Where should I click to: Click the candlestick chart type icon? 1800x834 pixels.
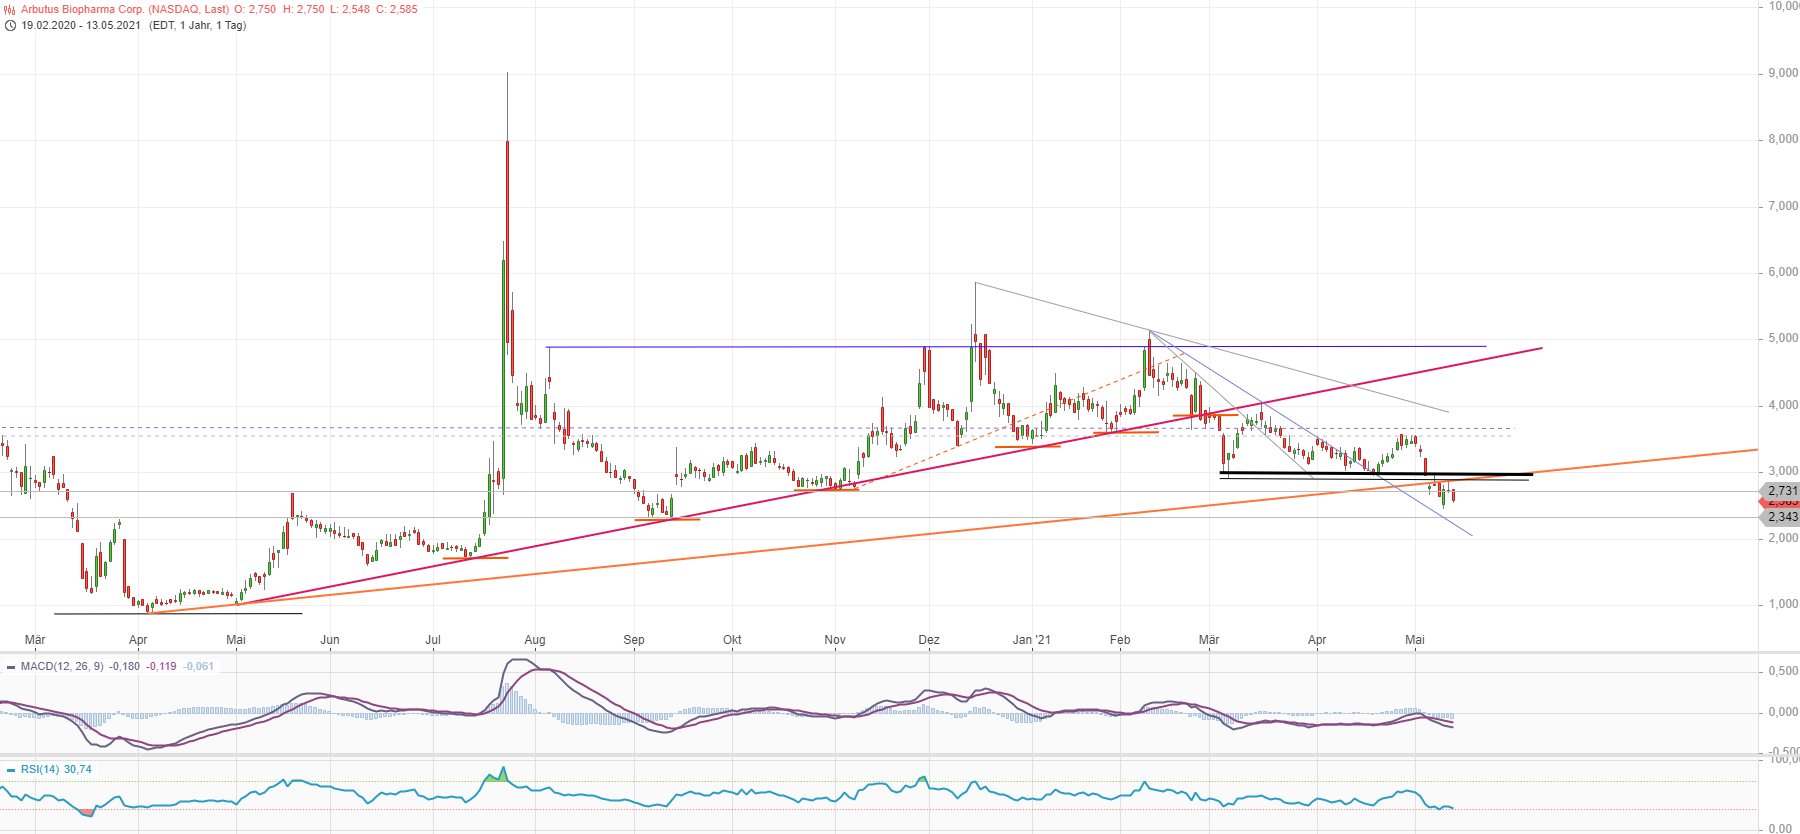(9, 10)
